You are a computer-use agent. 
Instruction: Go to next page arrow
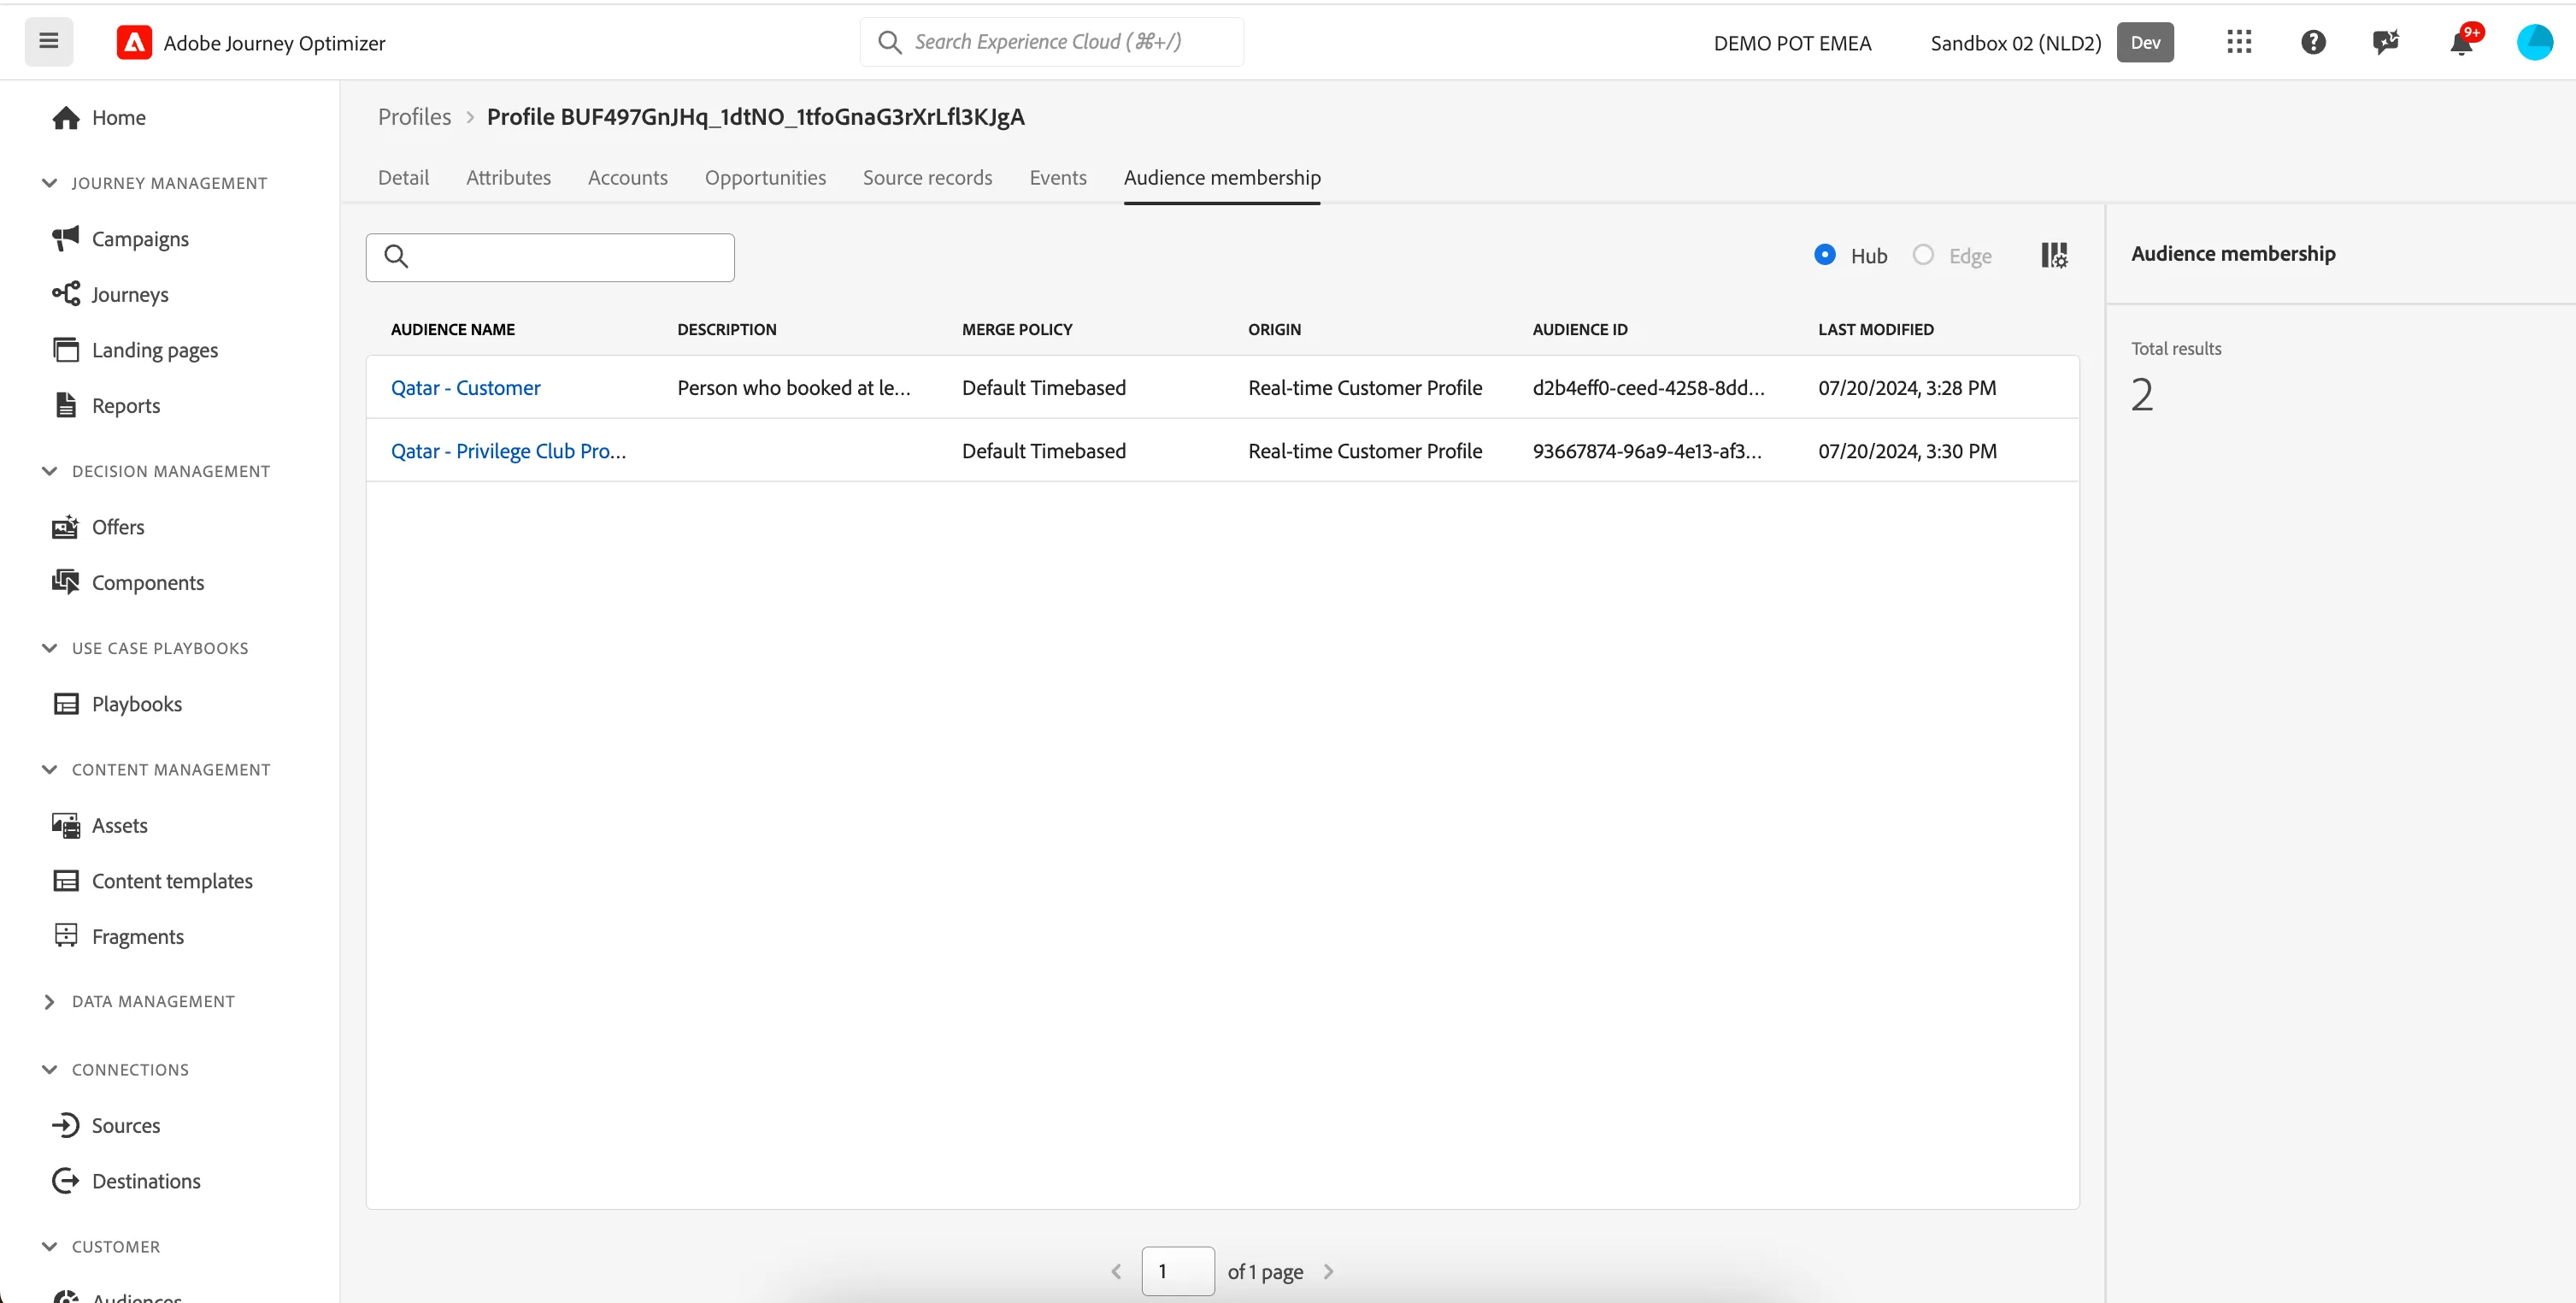[1328, 1271]
